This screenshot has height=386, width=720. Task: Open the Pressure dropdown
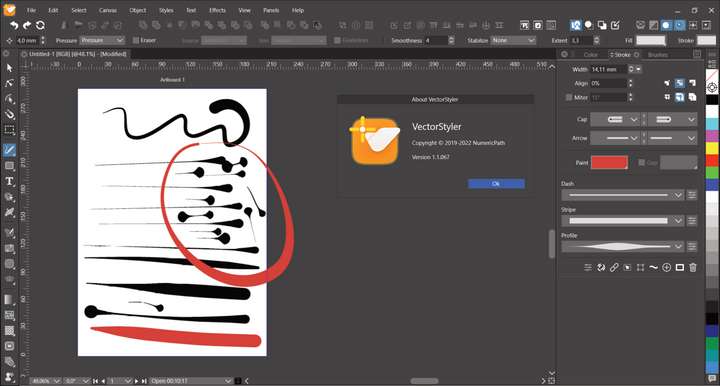[x=102, y=40]
